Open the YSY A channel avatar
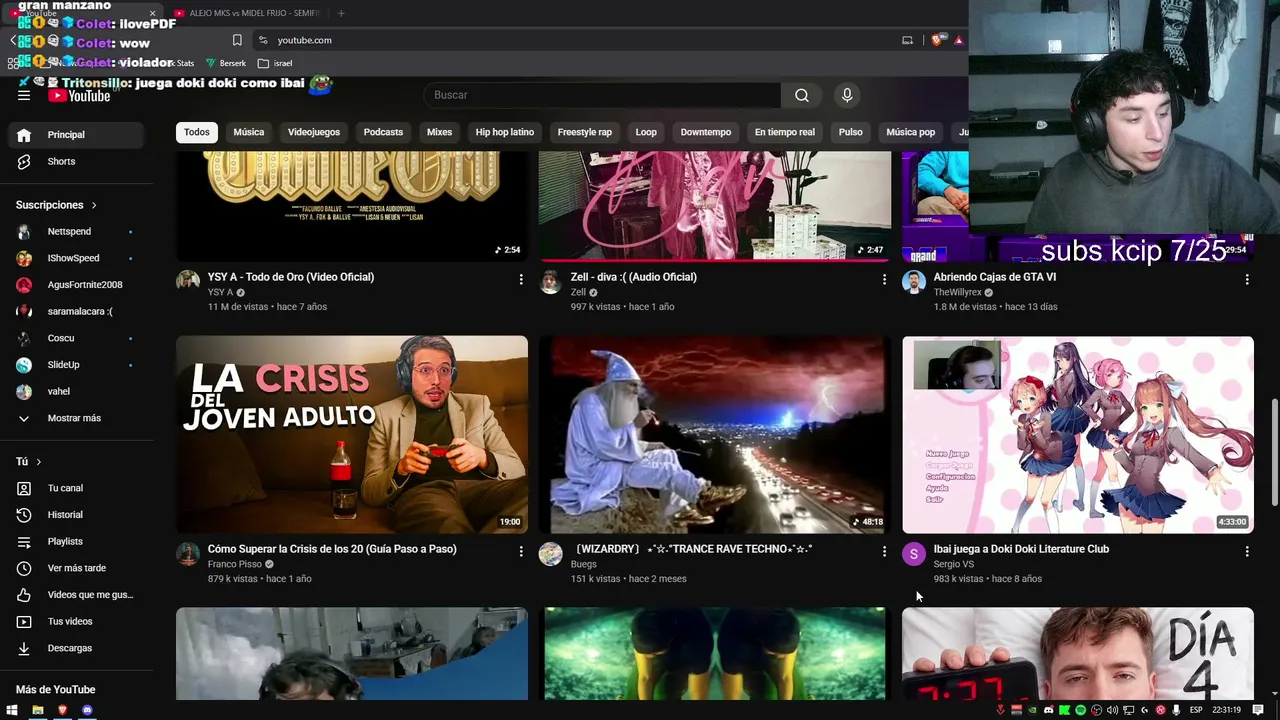This screenshot has width=1280, height=720. [x=188, y=280]
